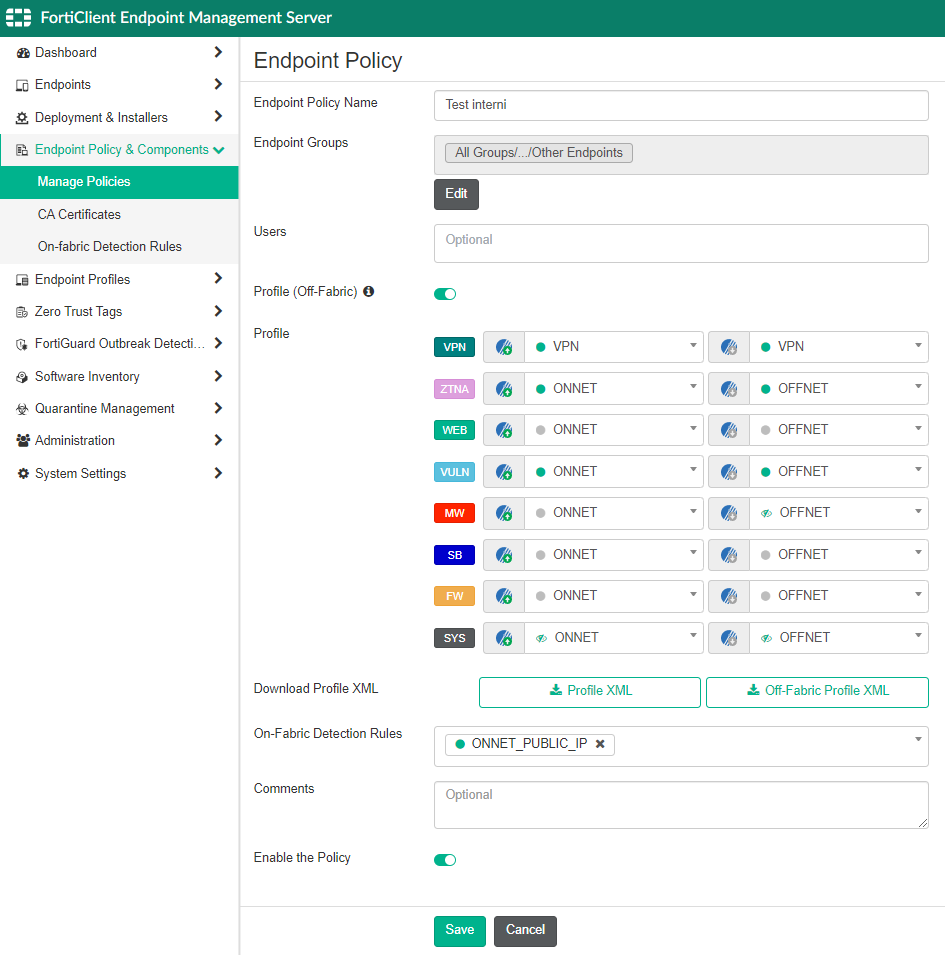The width and height of the screenshot is (945, 955).
Task: Click the Software Inventory icon
Action: click(x=22, y=377)
